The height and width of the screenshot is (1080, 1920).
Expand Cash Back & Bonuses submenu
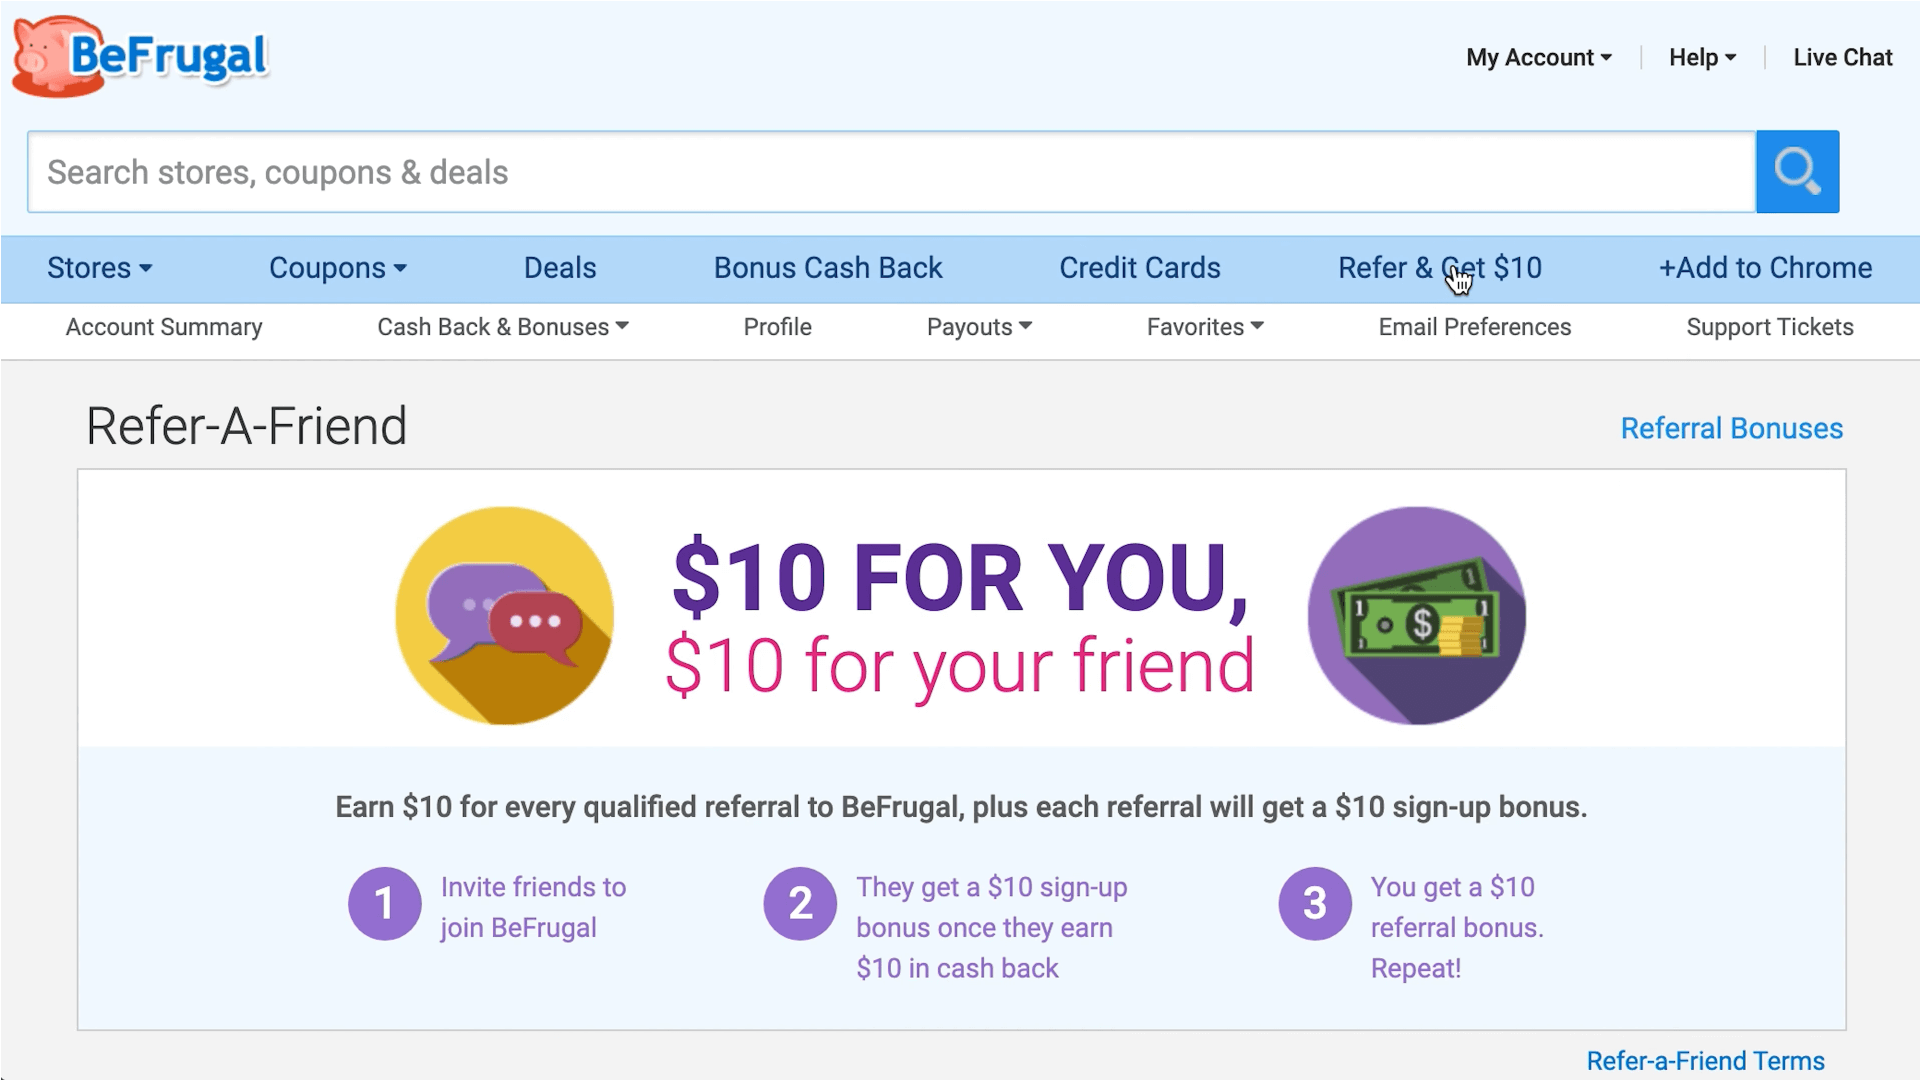(502, 327)
